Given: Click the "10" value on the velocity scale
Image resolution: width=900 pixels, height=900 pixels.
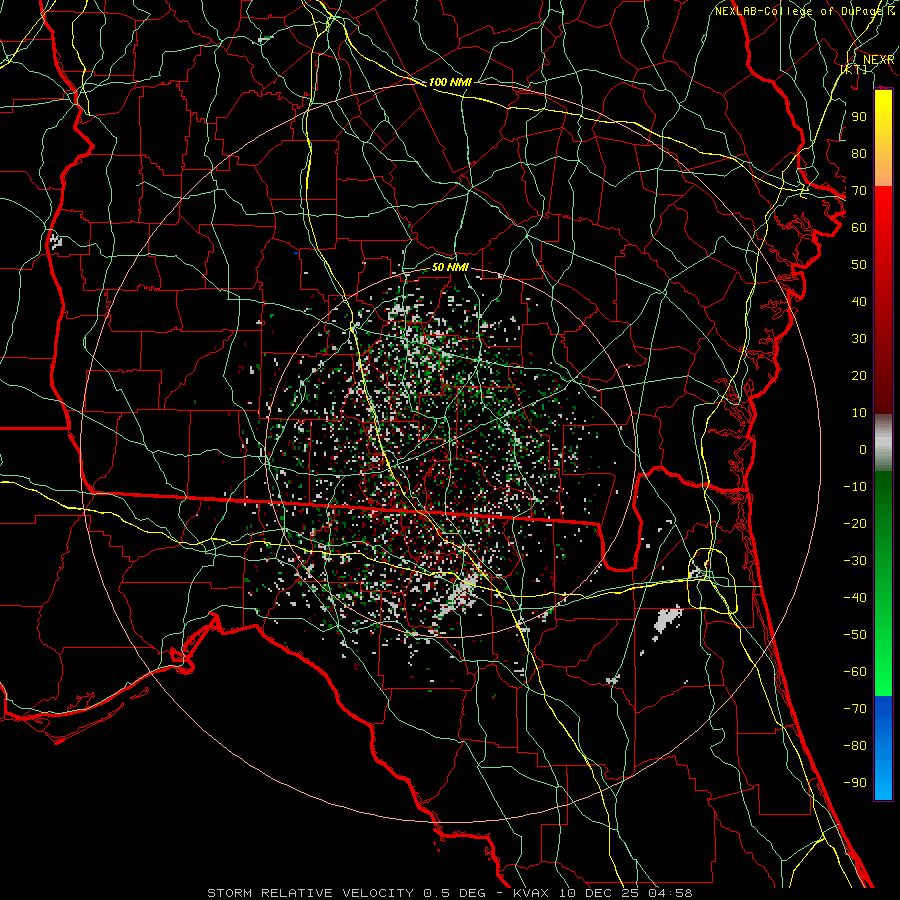Looking at the screenshot, I should [859, 413].
